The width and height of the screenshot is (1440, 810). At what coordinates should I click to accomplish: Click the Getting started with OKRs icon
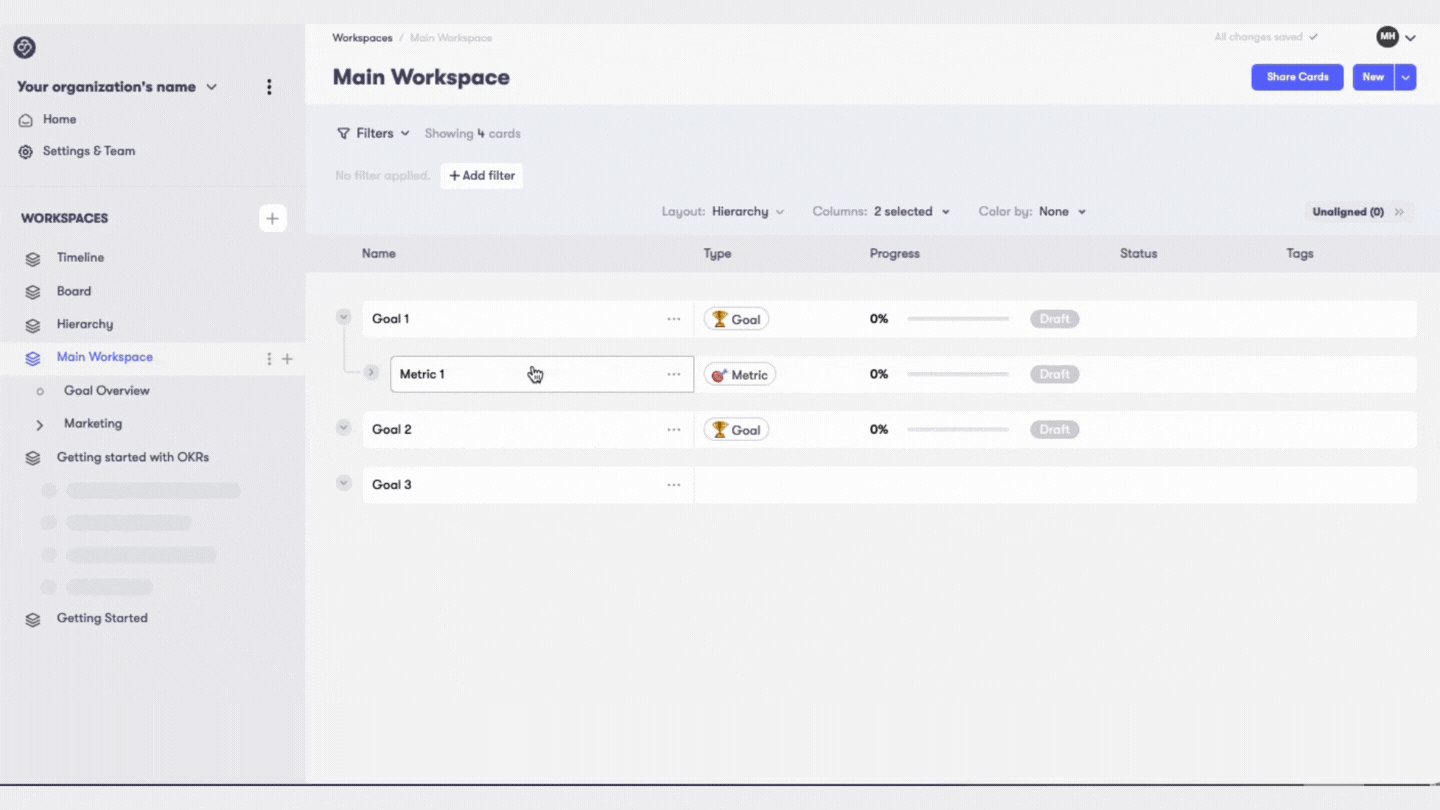click(33, 458)
